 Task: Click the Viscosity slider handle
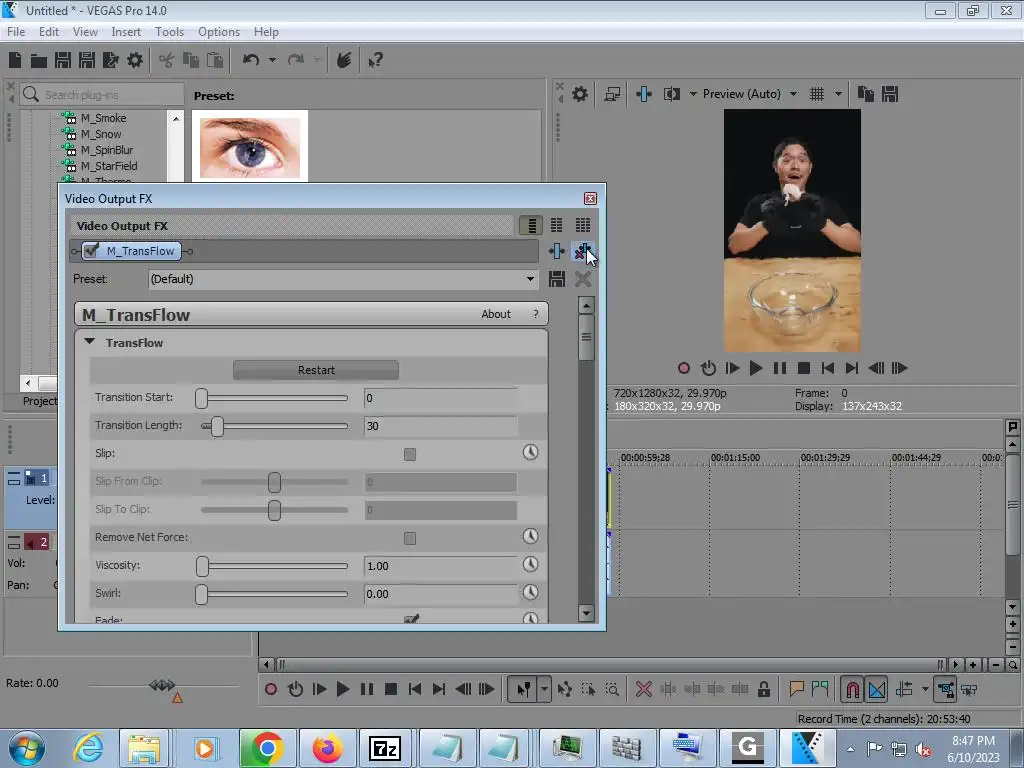pyautogui.click(x=202, y=566)
